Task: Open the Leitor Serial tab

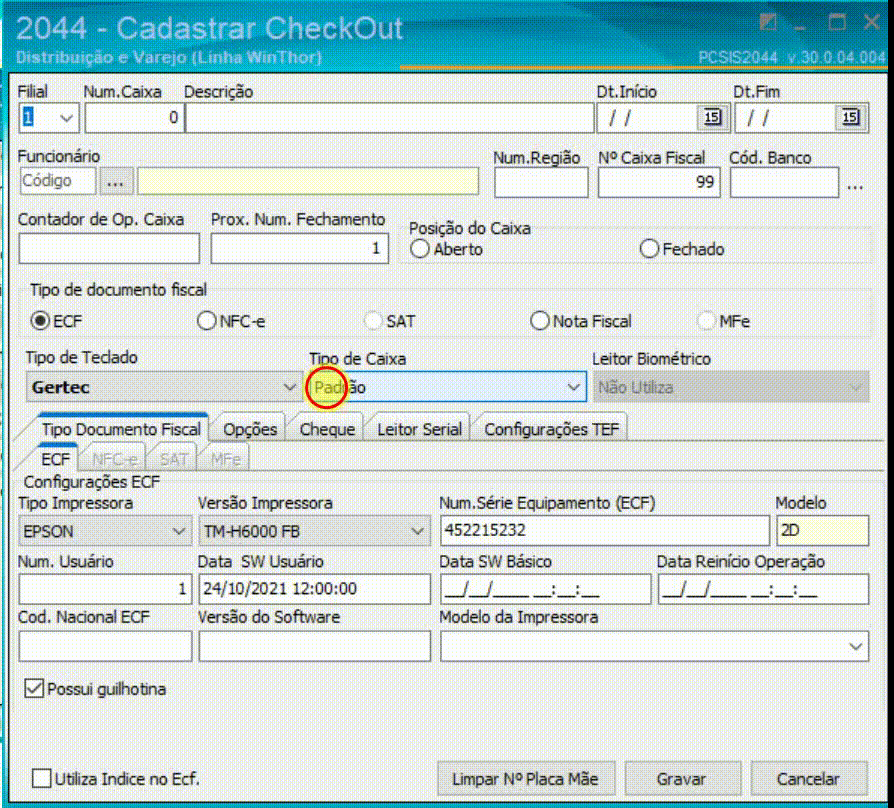Action: click(x=419, y=429)
